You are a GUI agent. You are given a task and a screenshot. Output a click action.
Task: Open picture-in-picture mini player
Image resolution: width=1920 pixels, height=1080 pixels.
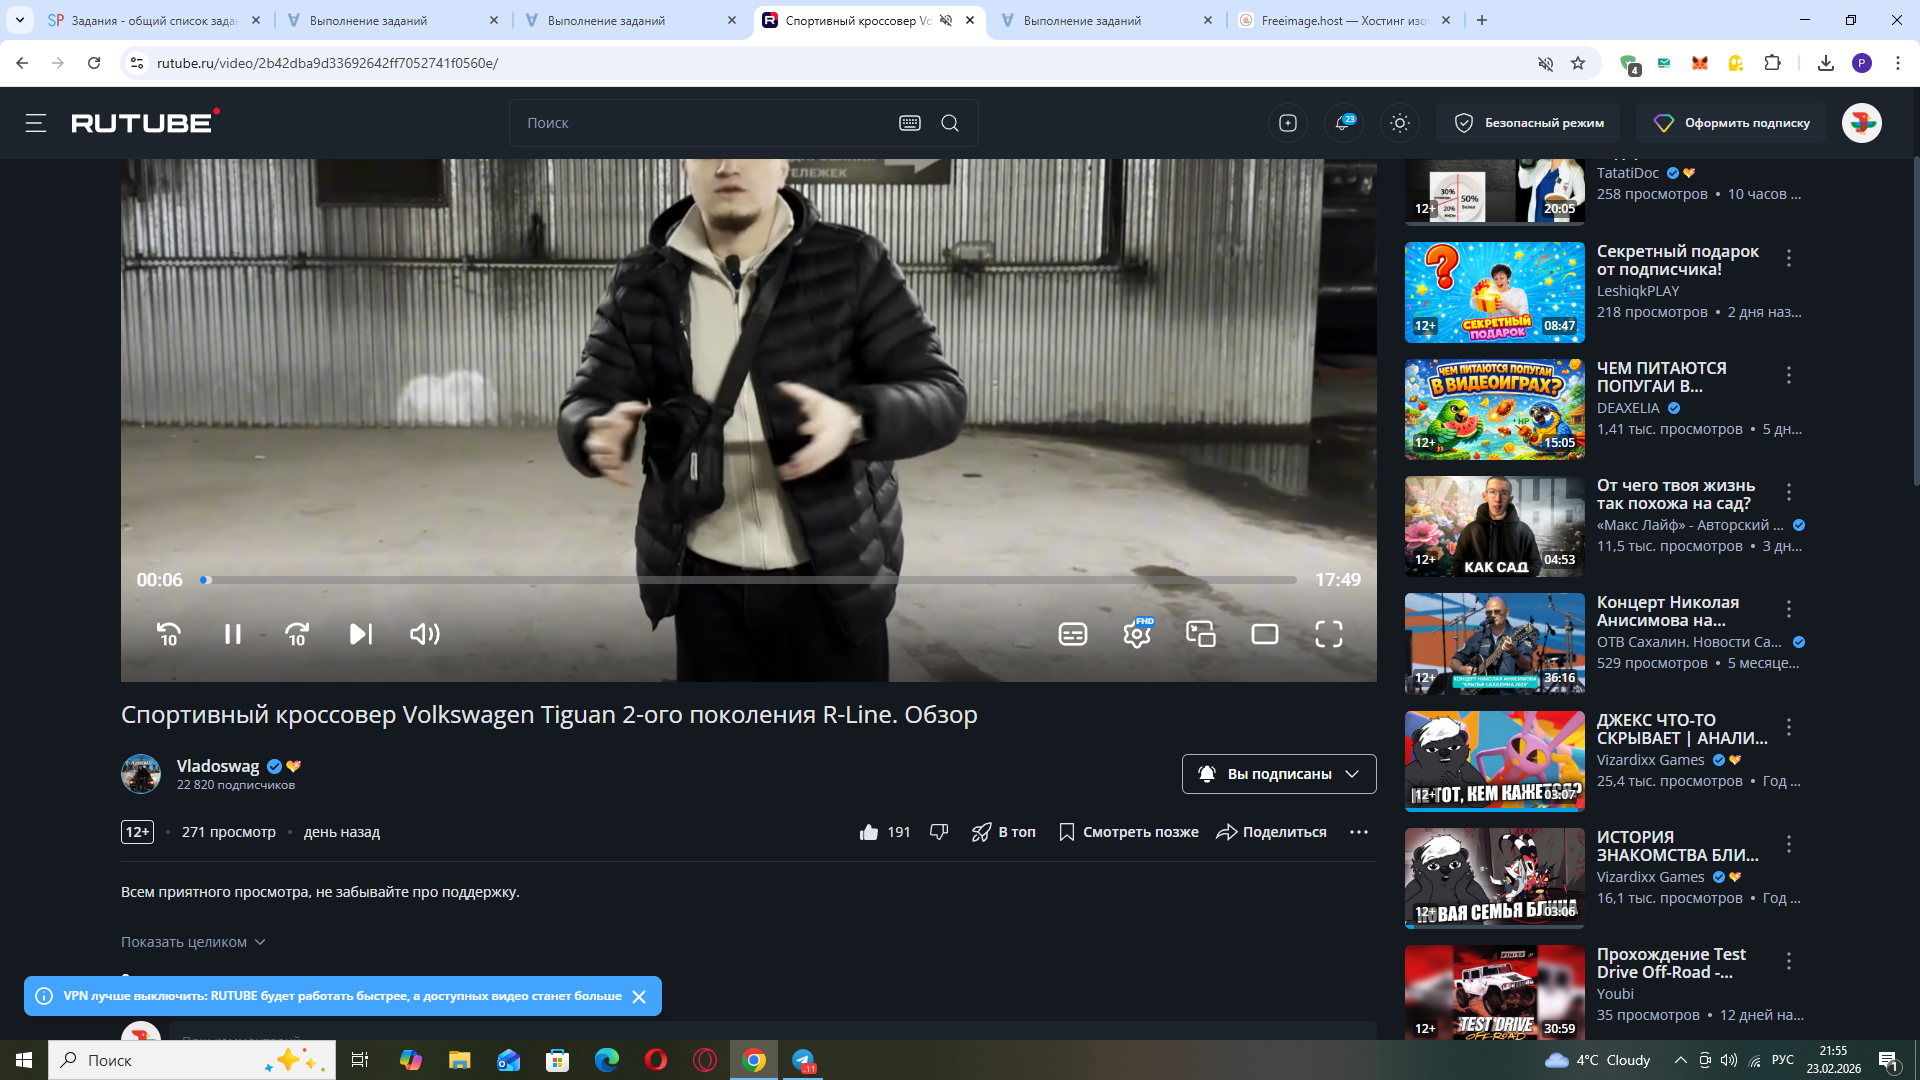click(x=1200, y=634)
